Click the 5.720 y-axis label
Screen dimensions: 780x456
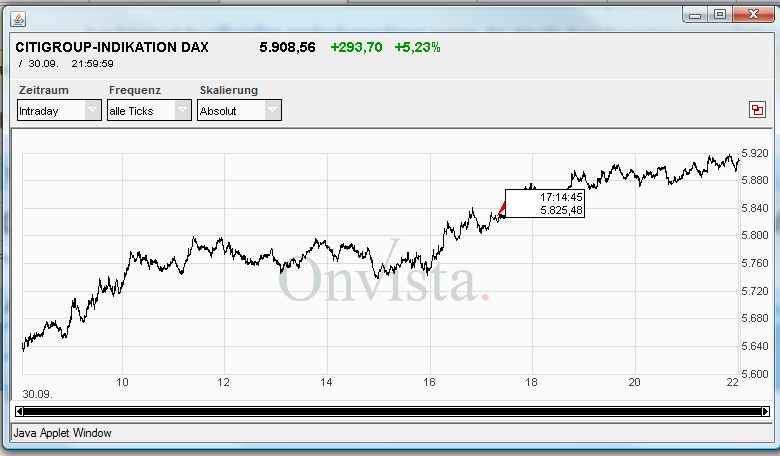755,291
